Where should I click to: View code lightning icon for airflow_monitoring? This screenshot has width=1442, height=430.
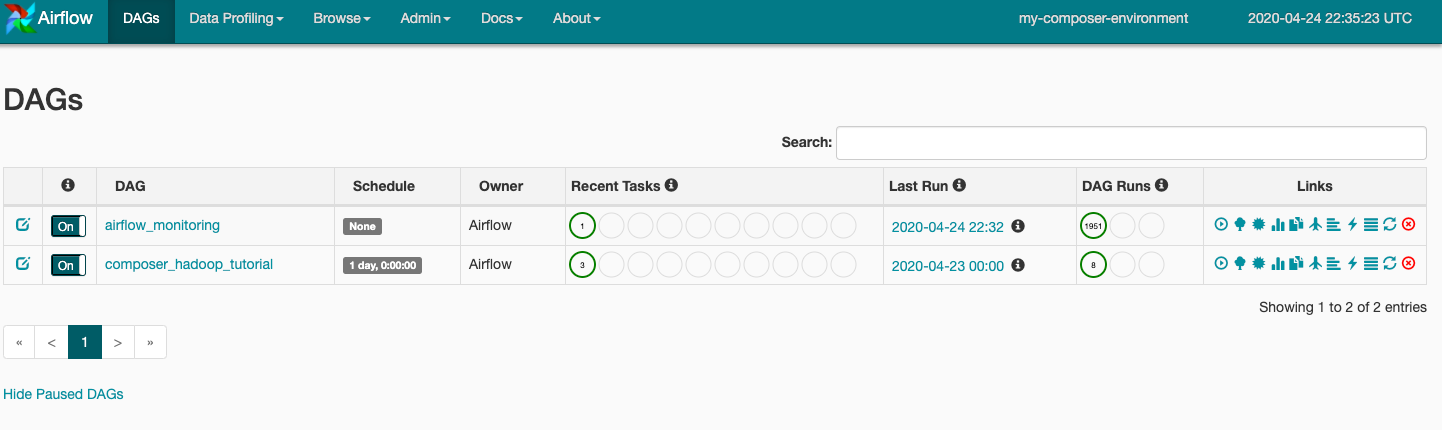point(1352,225)
